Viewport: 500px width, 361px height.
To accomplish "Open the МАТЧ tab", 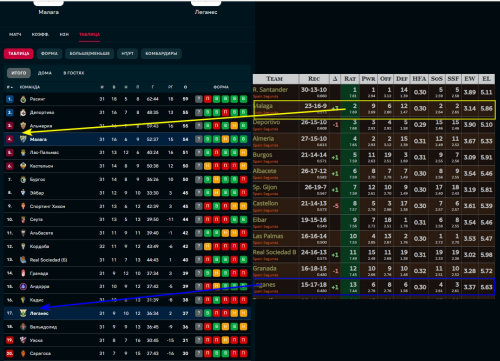I will pyautogui.click(x=15, y=34).
